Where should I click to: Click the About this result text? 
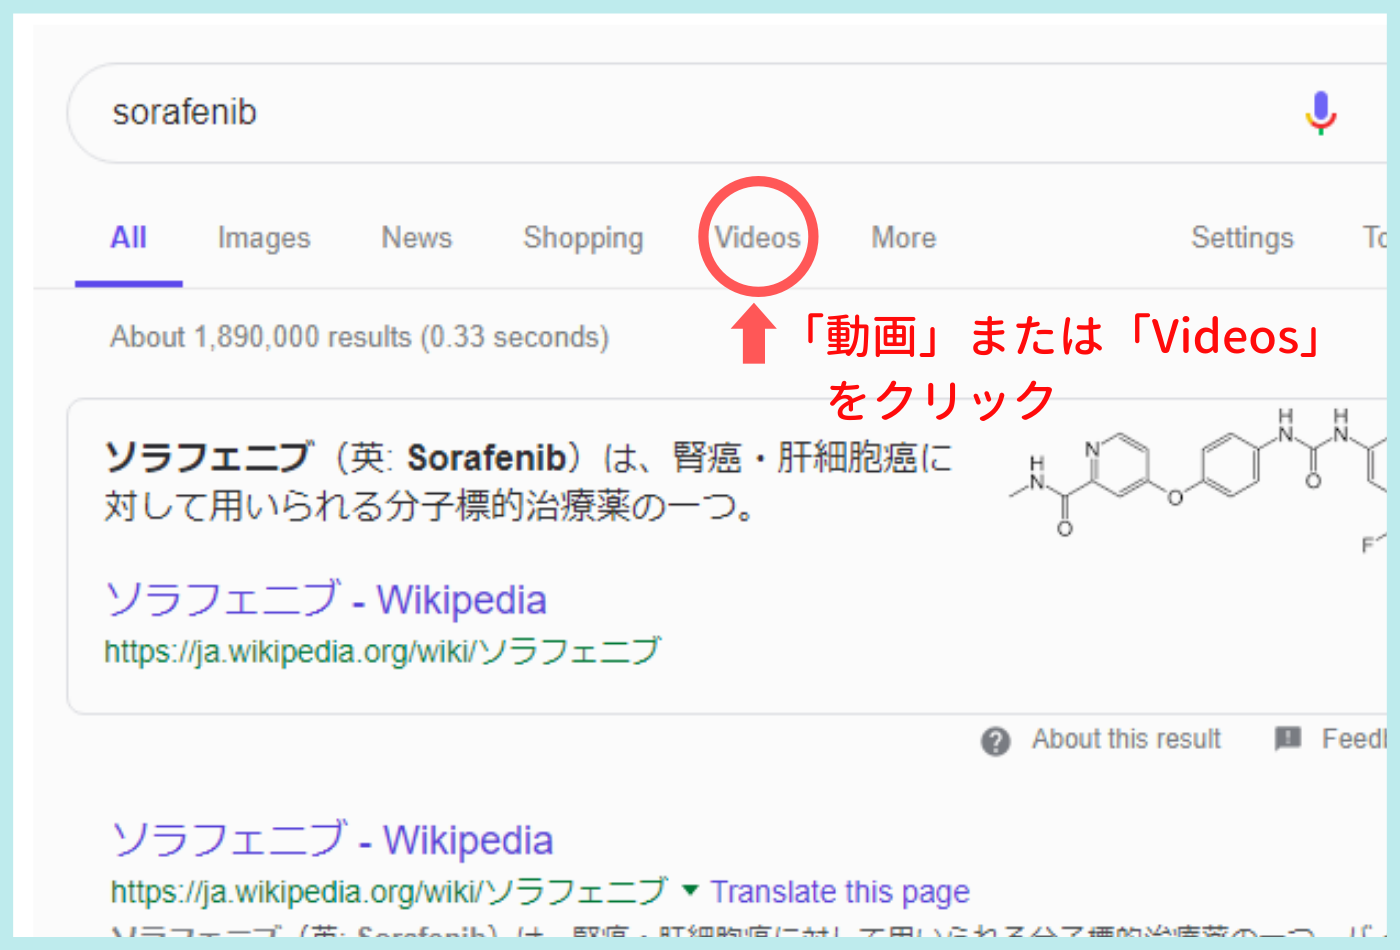[x=1126, y=740]
